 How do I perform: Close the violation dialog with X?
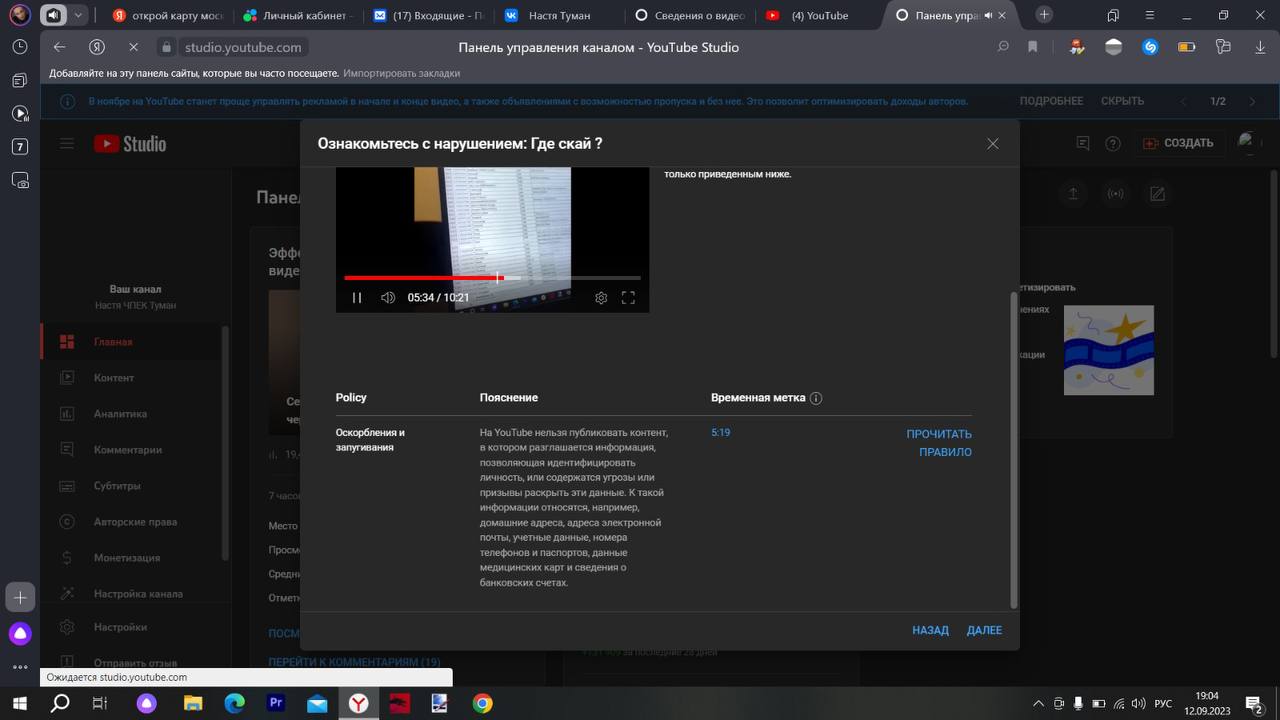click(993, 144)
